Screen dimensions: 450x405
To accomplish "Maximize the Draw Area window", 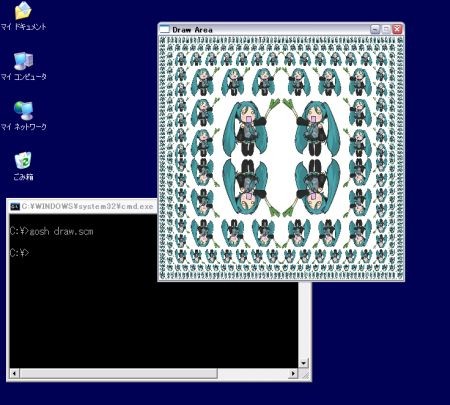I will [386, 30].
